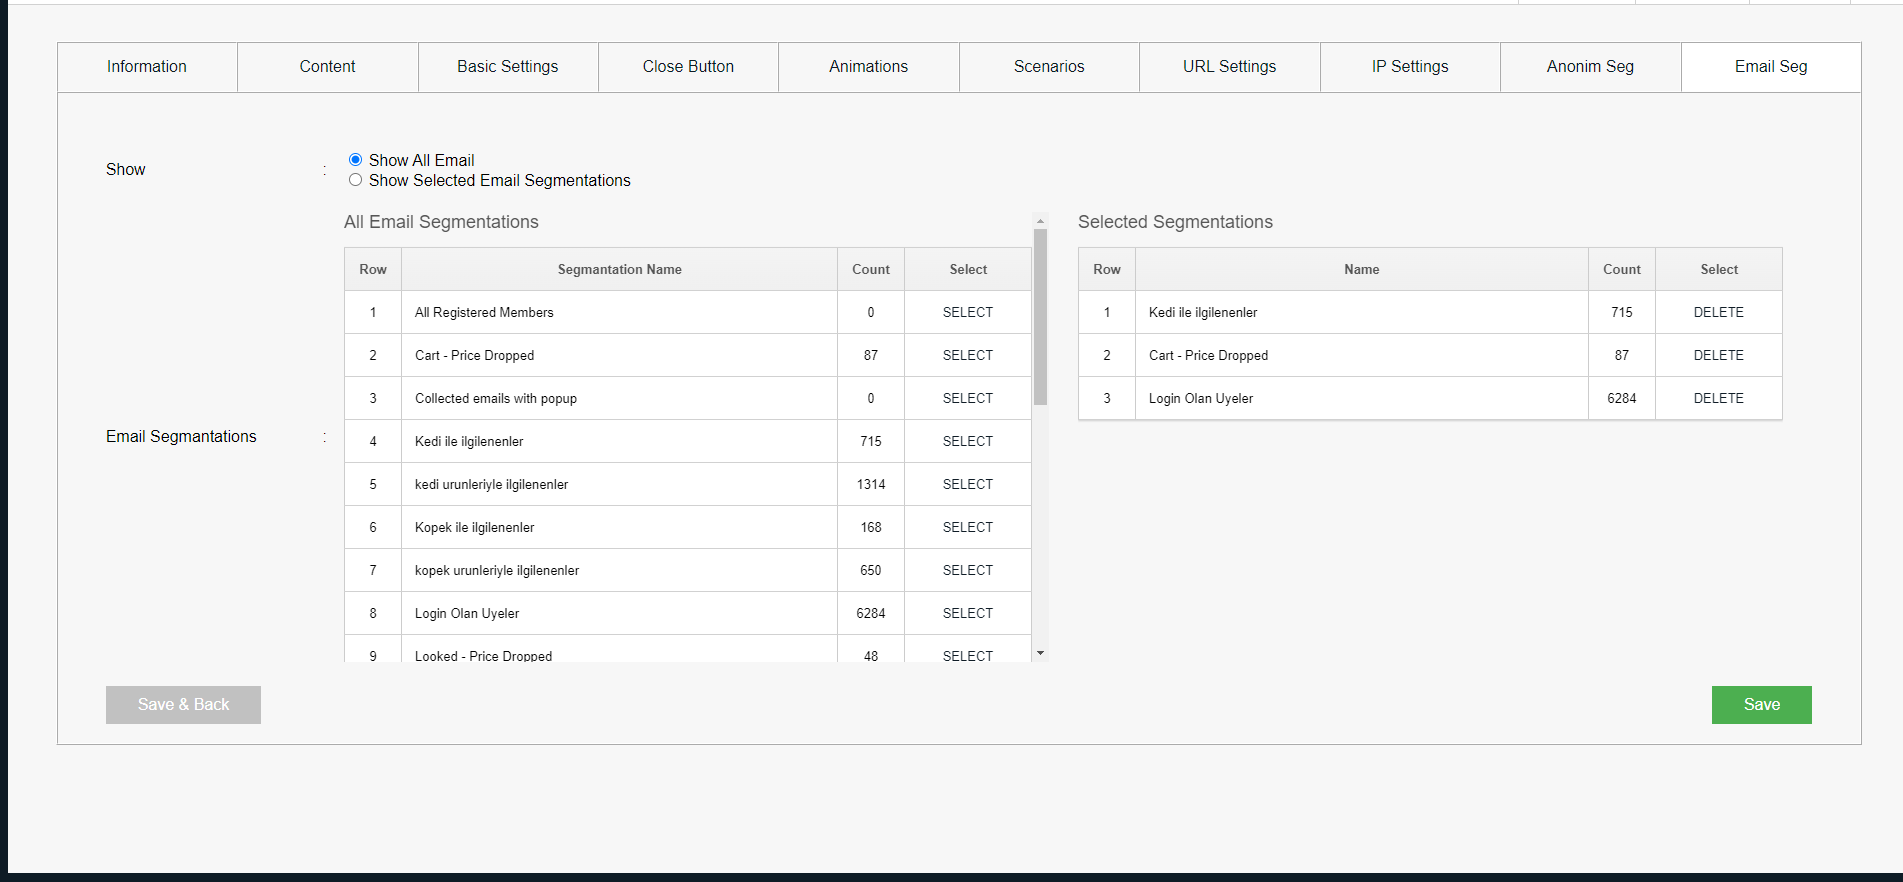Click the Save & Back button

pyautogui.click(x=183, y=705)
